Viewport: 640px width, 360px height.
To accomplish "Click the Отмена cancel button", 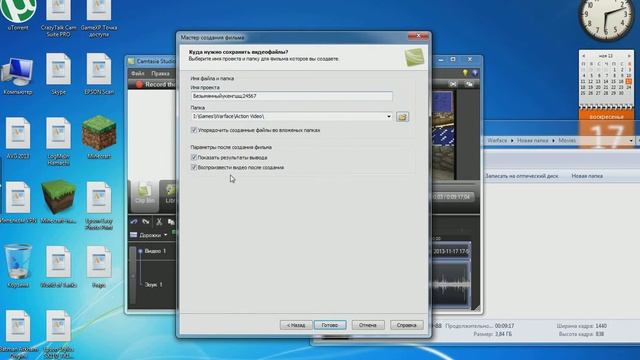I will [368, 325].
